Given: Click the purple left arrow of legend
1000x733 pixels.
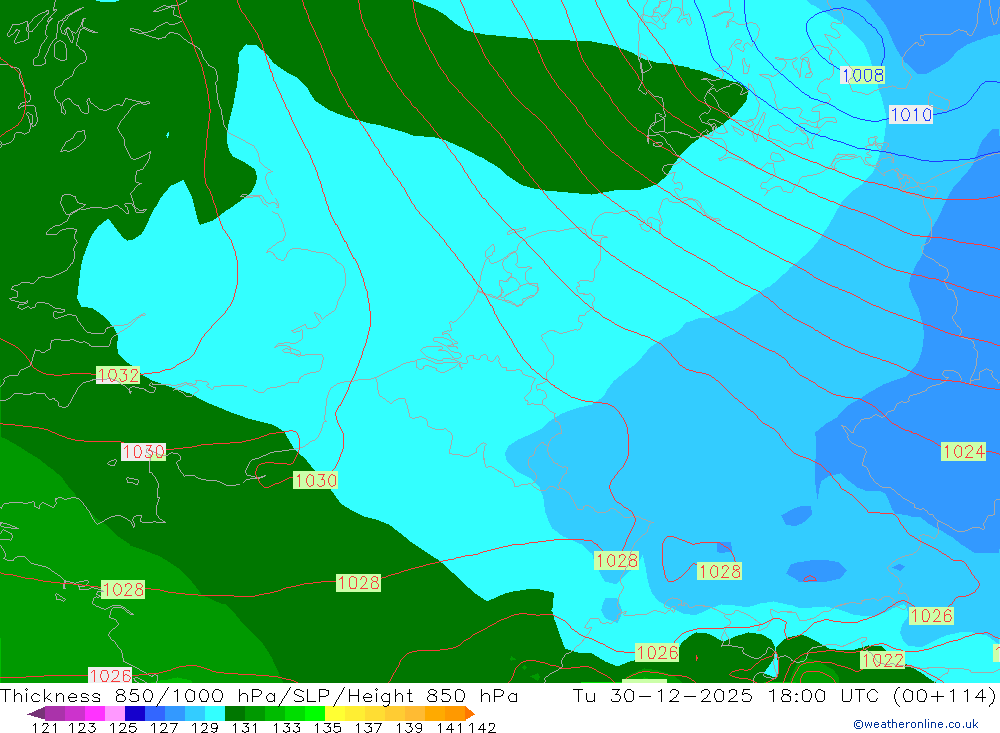Looking at the screenshot, I should coord(36,713).
